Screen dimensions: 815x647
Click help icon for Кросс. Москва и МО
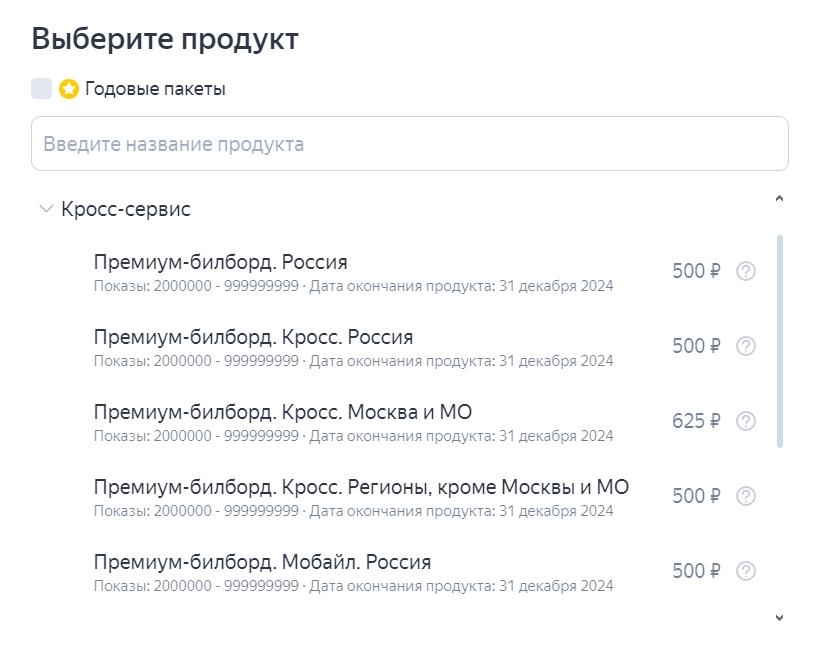(x=745, y=421)
